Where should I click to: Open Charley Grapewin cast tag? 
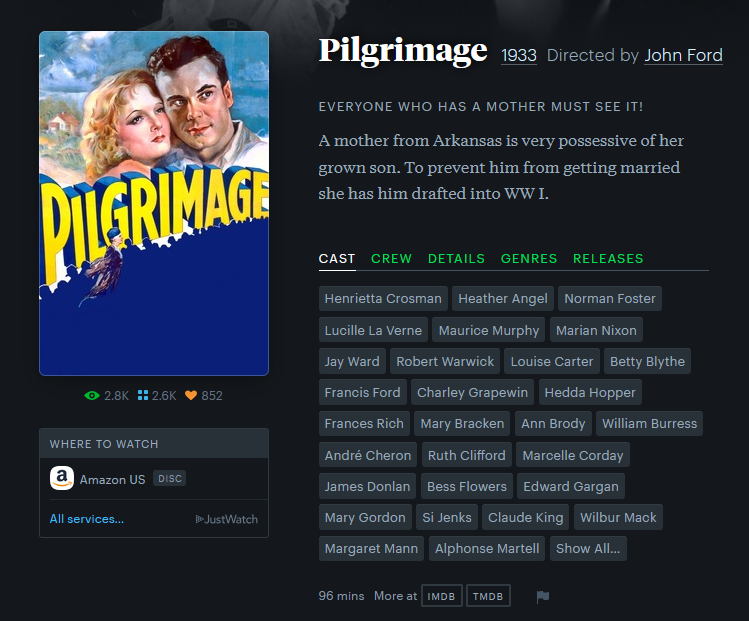[472, 392]
